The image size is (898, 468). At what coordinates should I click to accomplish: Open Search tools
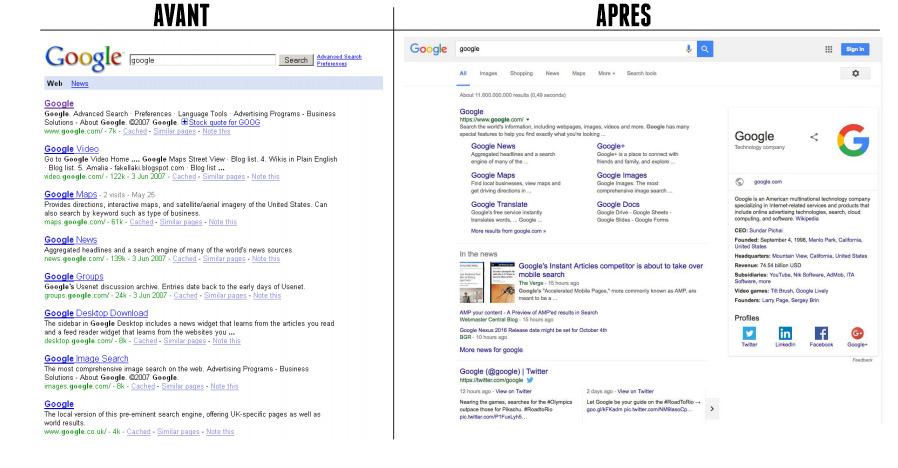641,73
